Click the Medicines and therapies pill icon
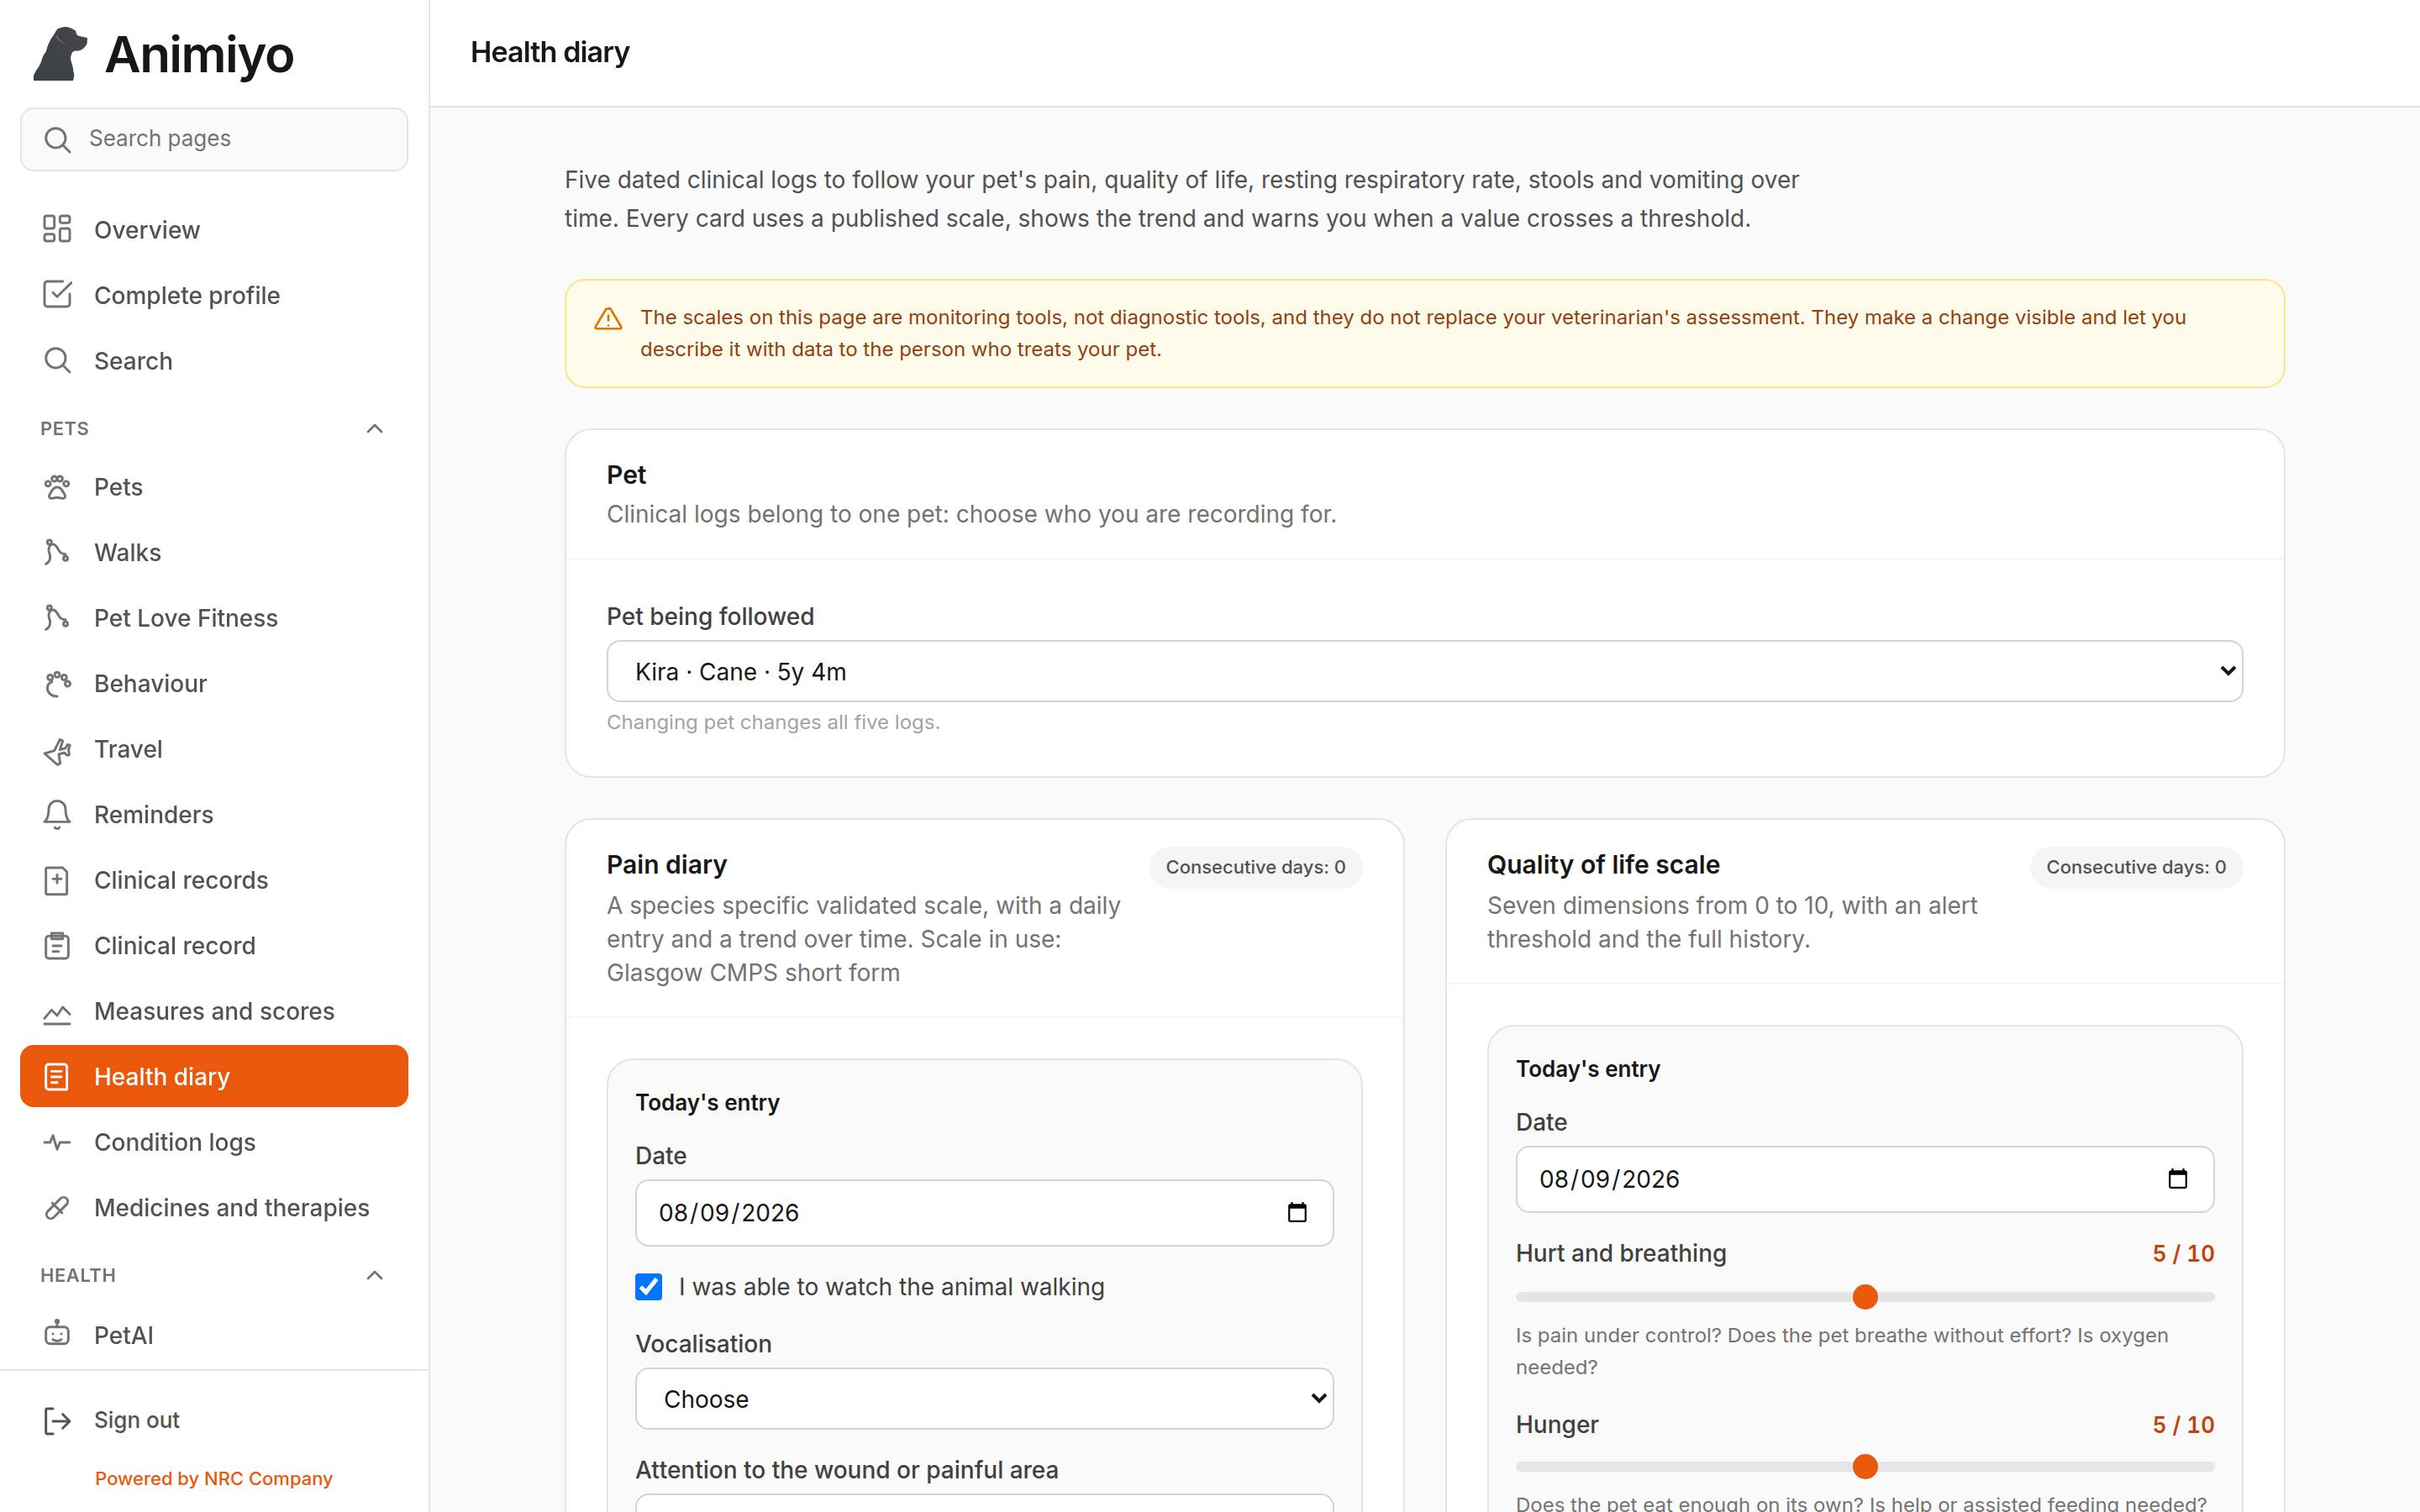The height and width of the screenshot is (1512, 2420). click(x=57, y=1207)
